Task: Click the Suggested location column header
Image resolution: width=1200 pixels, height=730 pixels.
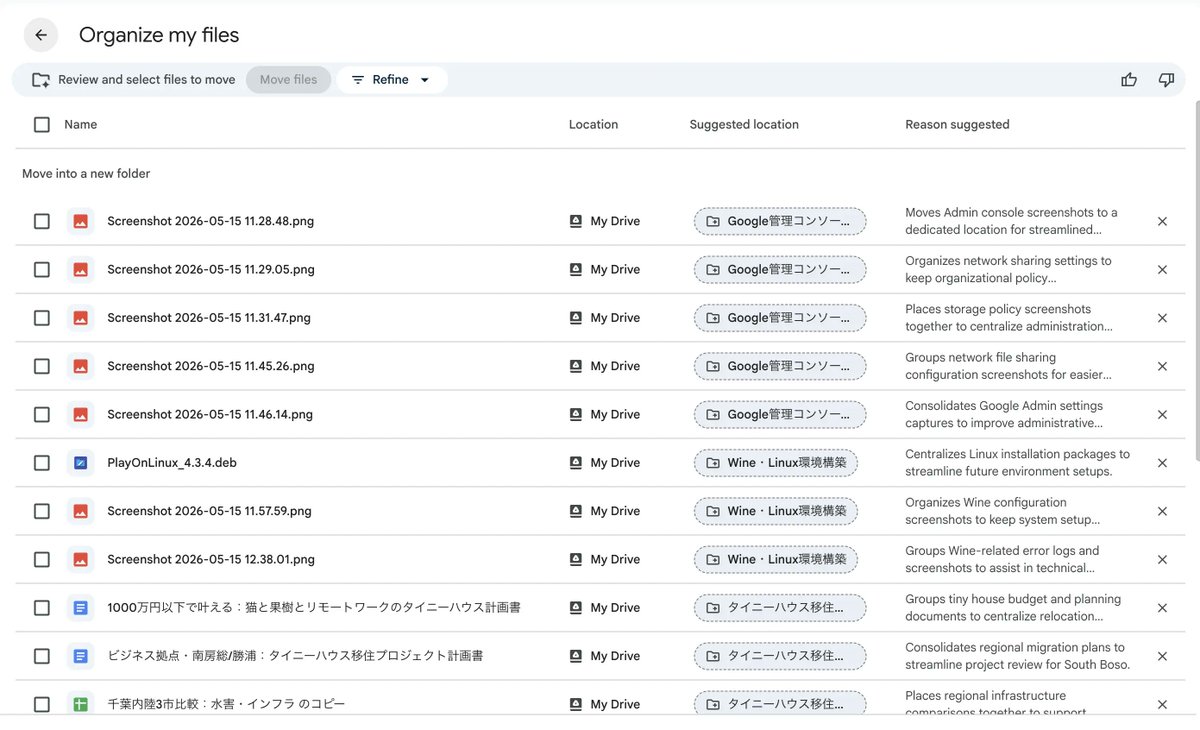Action: (x=744, y=125)
